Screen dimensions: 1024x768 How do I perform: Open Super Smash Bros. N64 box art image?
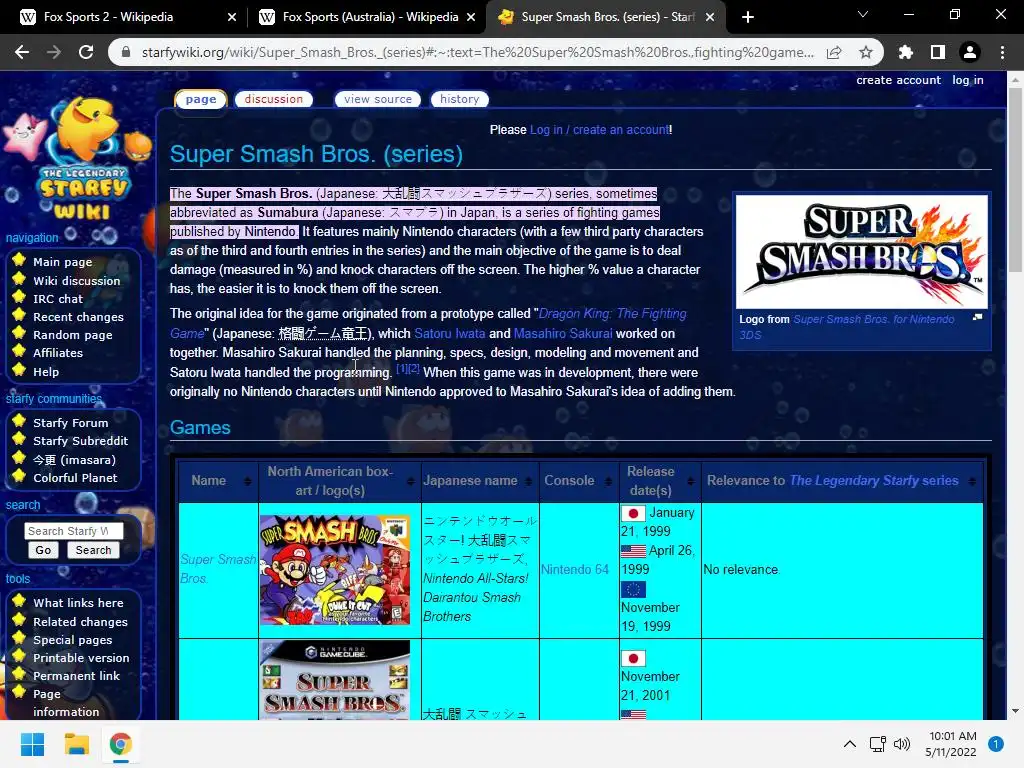(335, 570)
